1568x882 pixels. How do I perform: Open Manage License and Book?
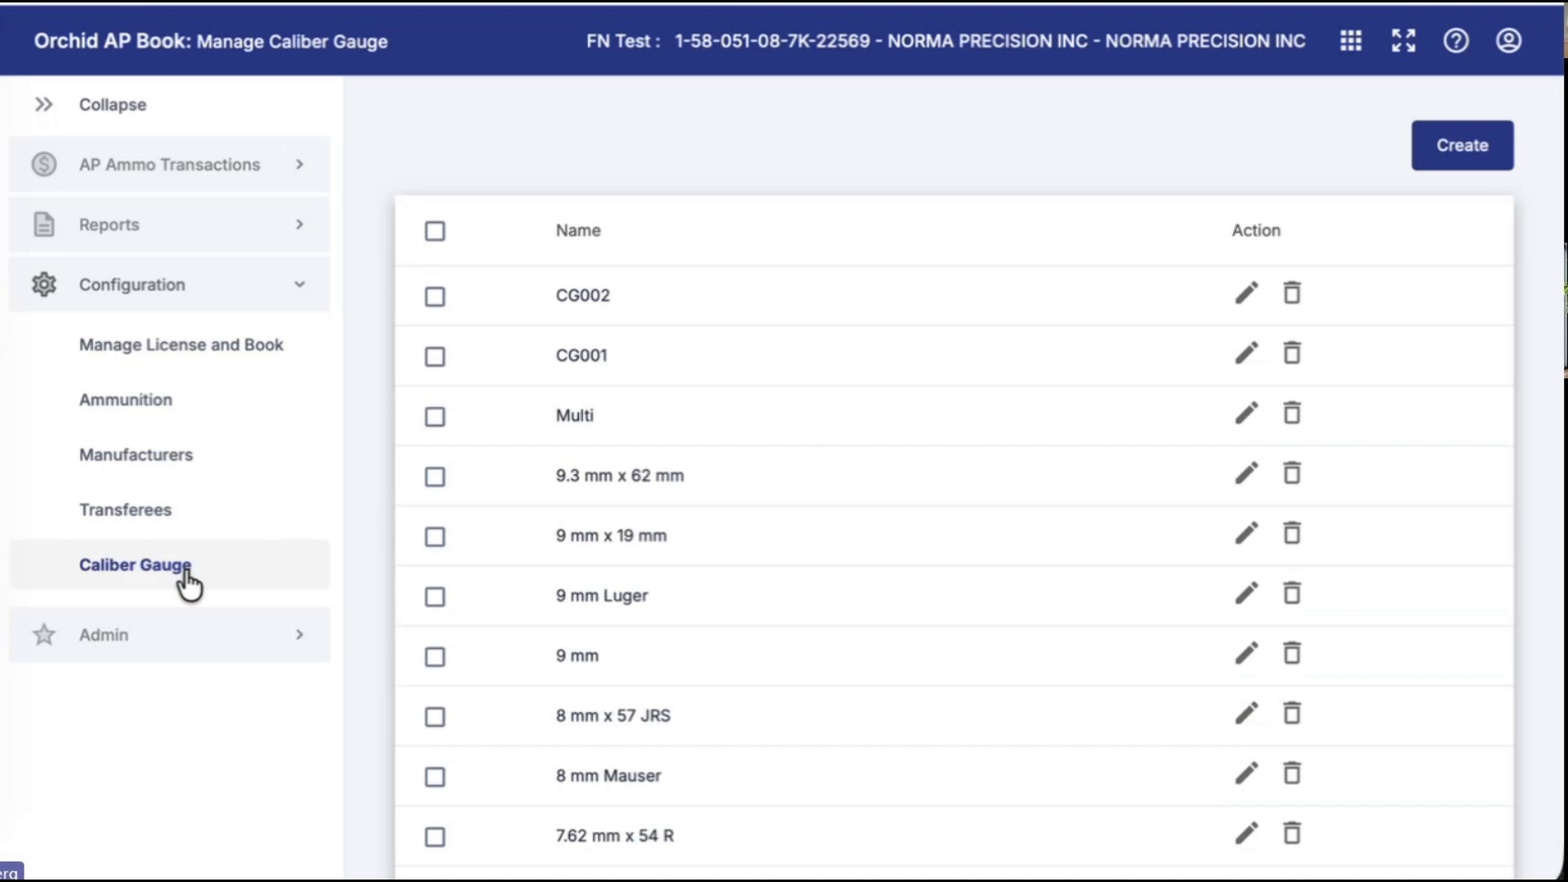[181, 344]
